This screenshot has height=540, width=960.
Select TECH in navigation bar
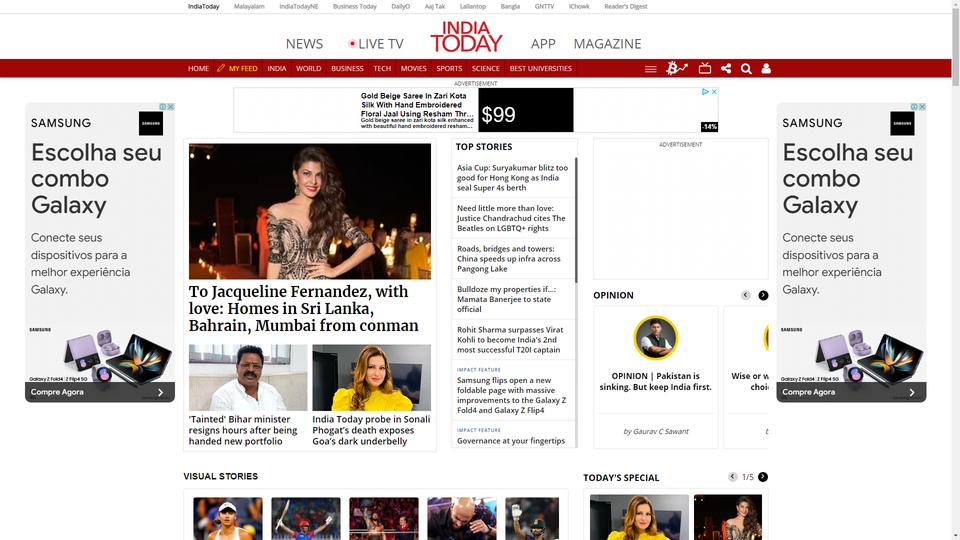pyautogui.click(x=382, y=69)
